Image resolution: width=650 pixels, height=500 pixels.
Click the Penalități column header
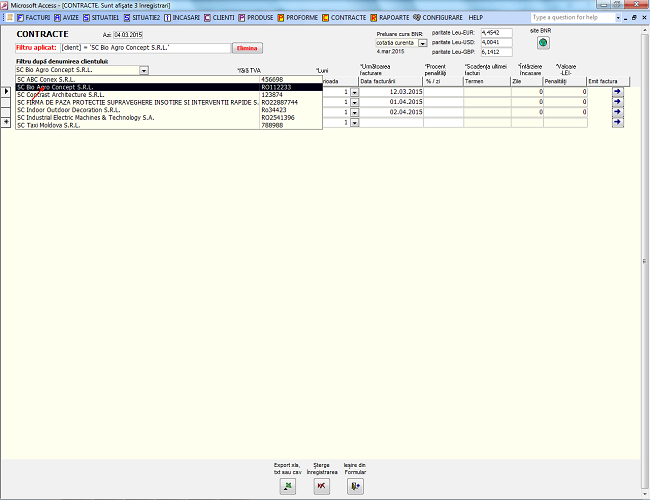coord(565,82)
